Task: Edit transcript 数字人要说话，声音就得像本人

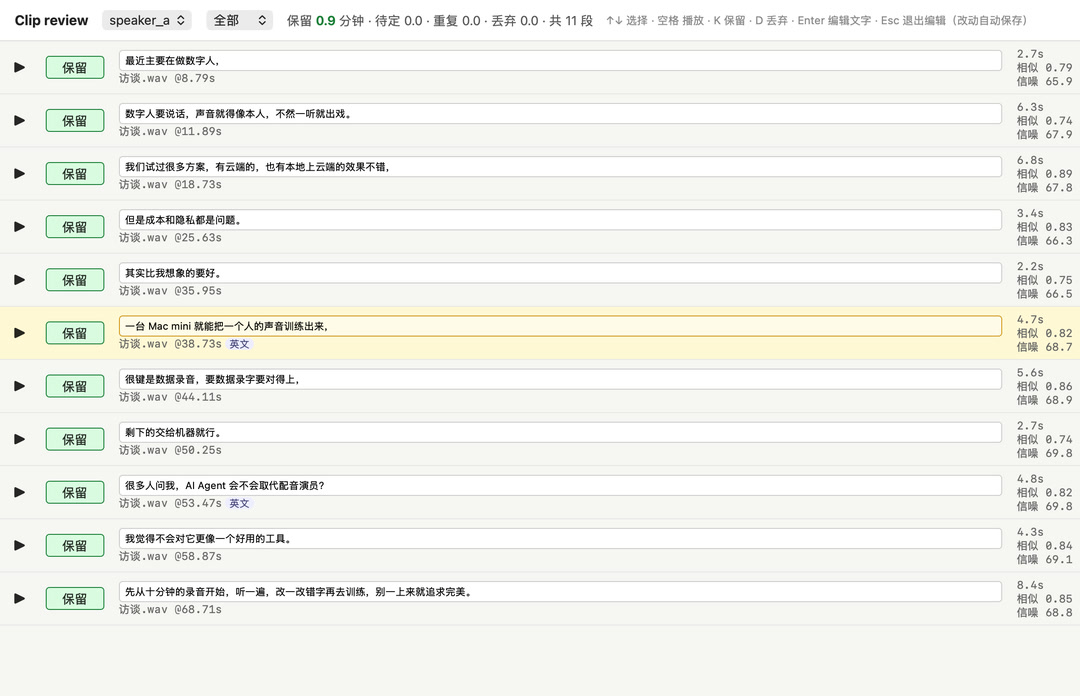Action: [560, 113]
